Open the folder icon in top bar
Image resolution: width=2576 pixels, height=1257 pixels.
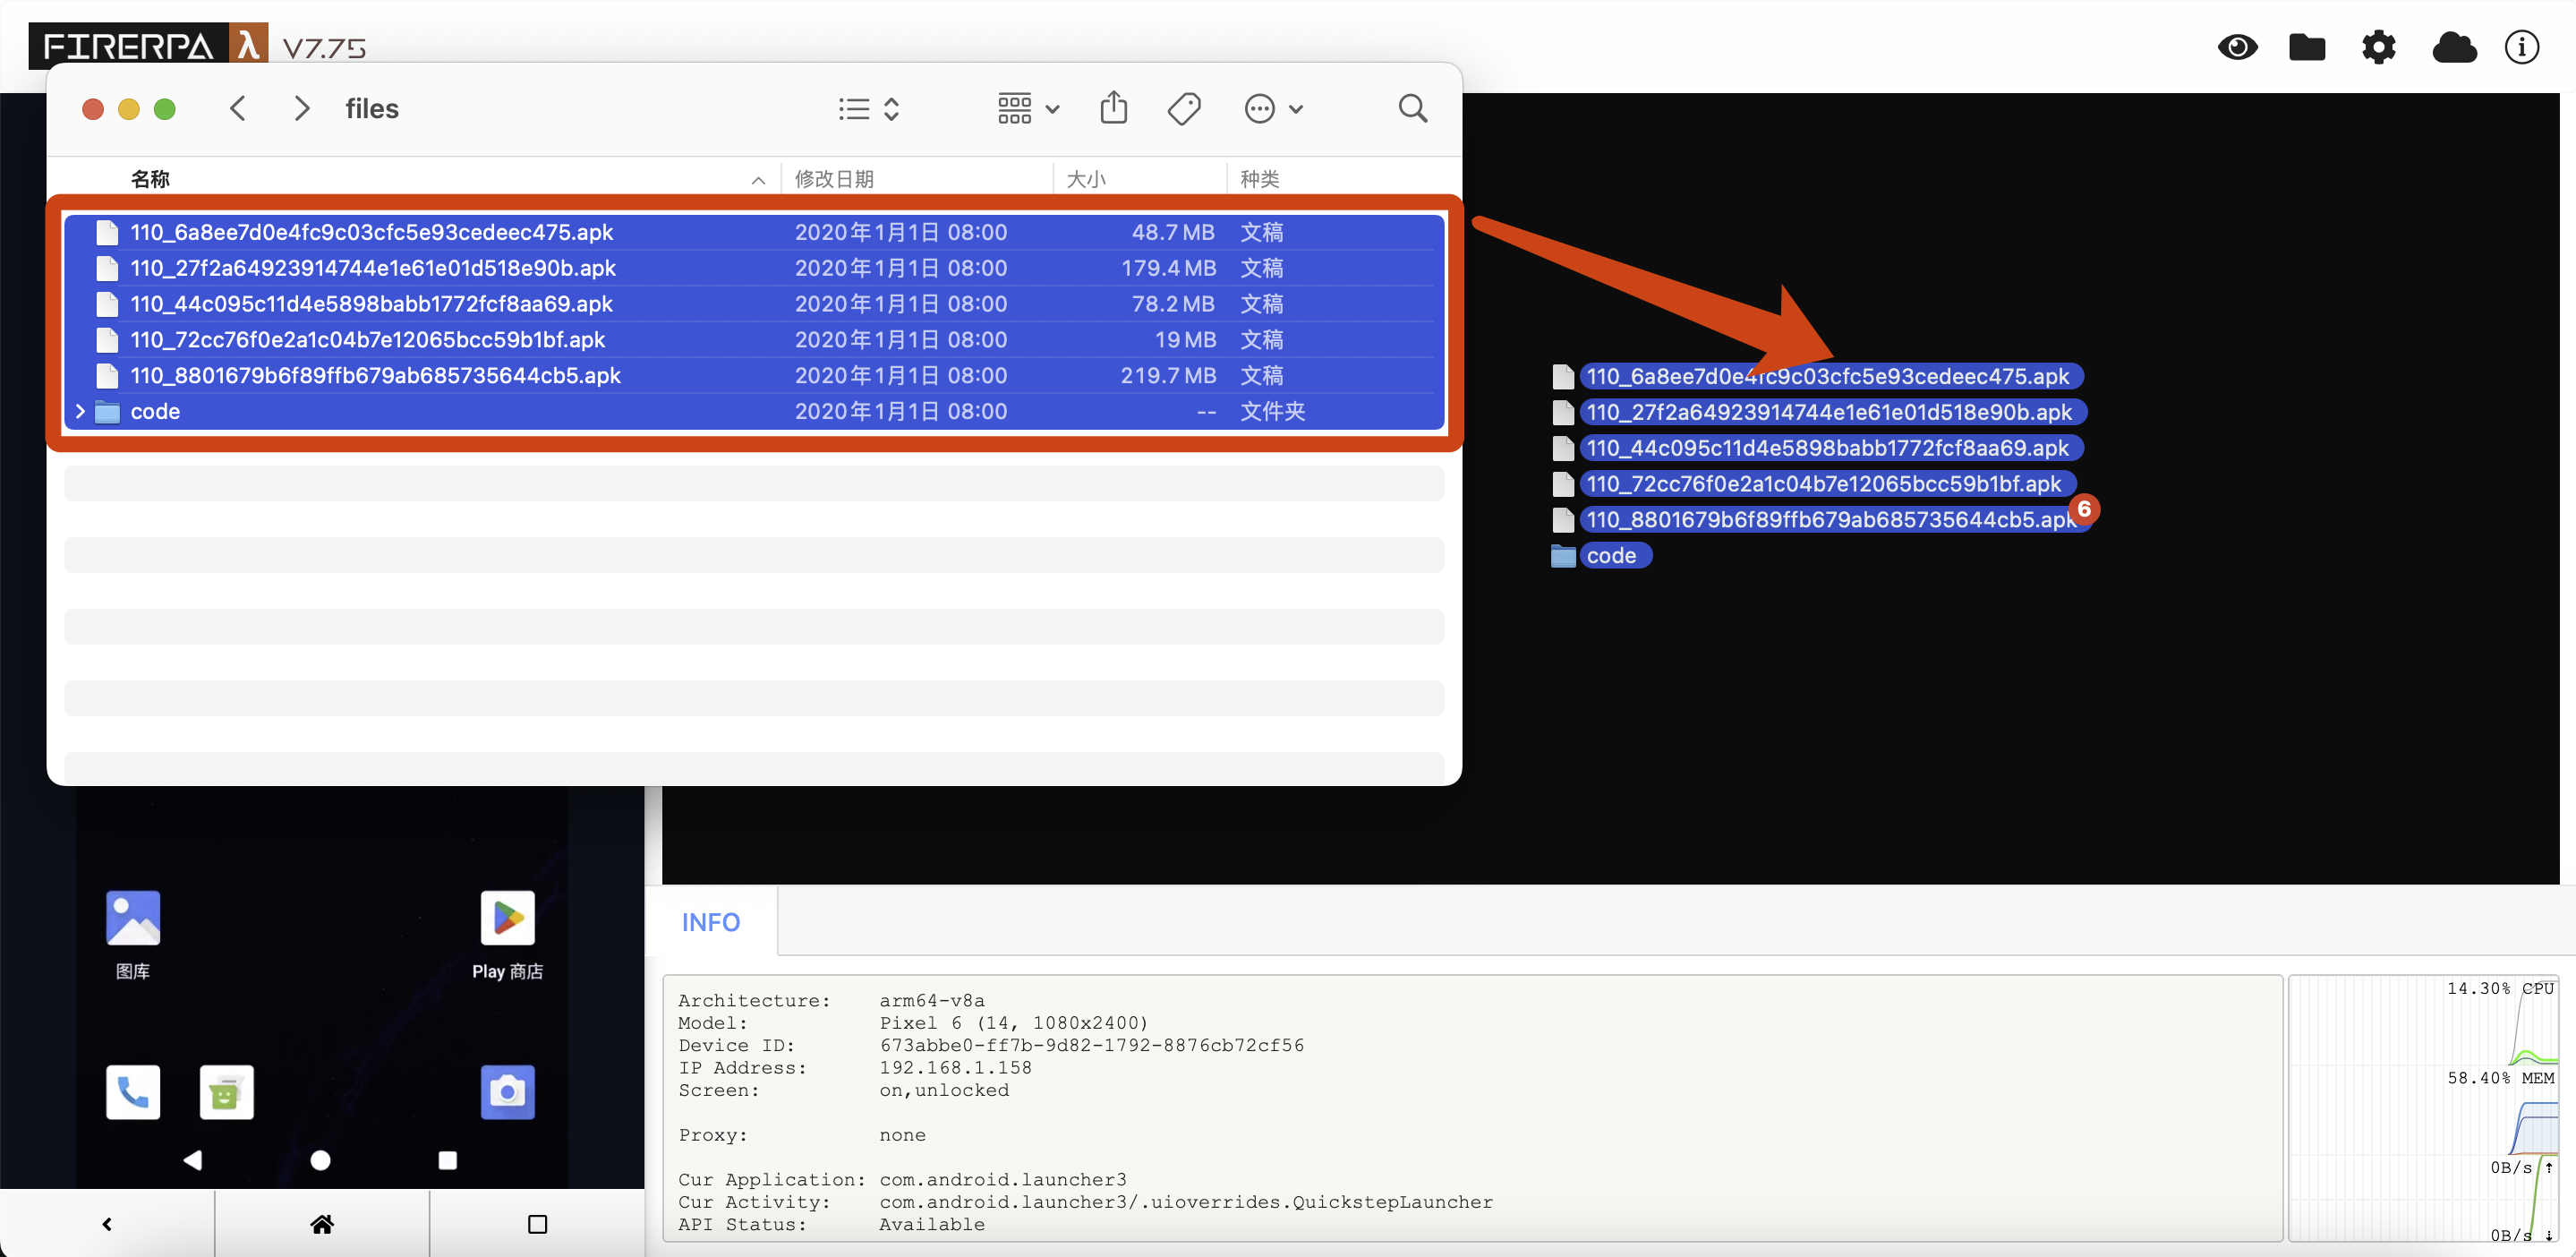coord(2307,47)
